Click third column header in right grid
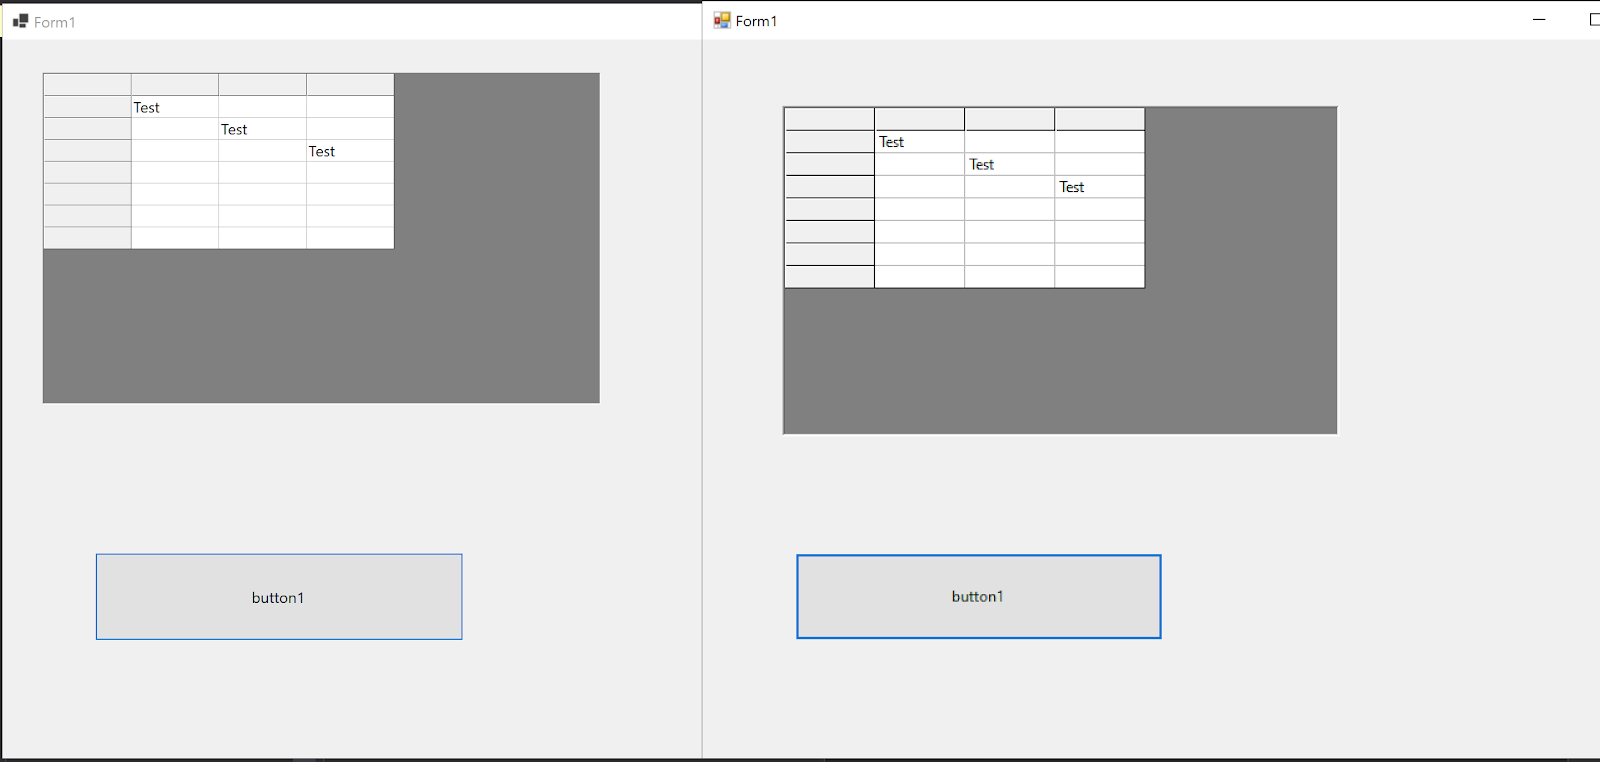 click(x=1100, y=119)
